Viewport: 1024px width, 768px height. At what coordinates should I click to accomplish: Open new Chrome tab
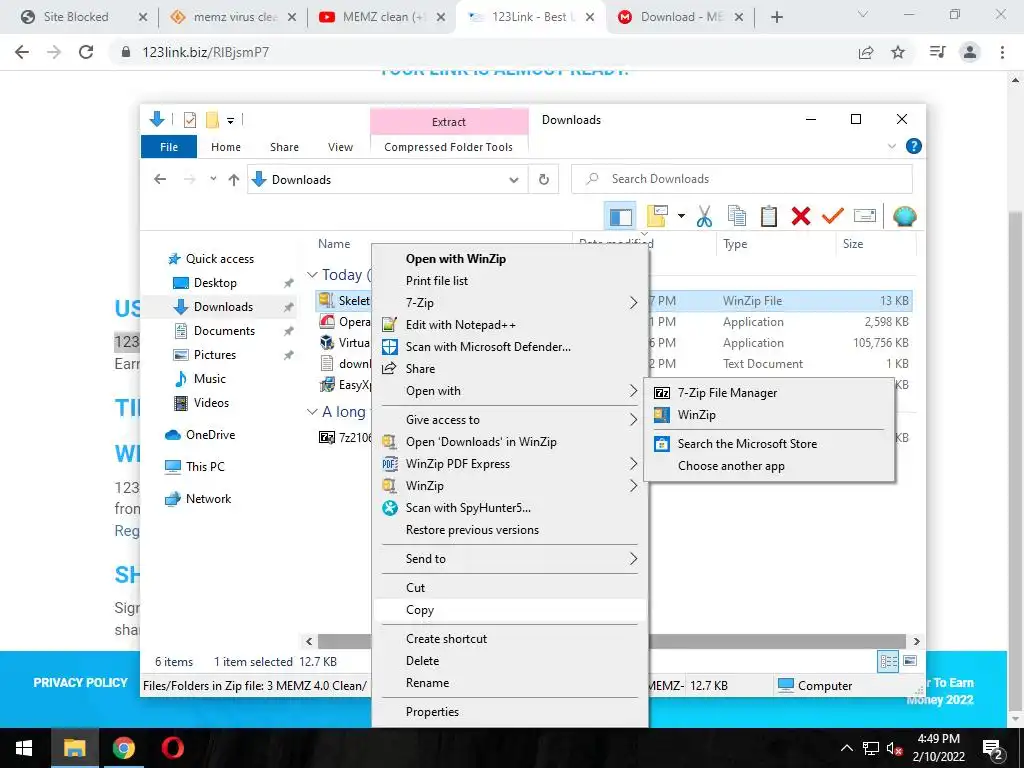click(776, 17)
